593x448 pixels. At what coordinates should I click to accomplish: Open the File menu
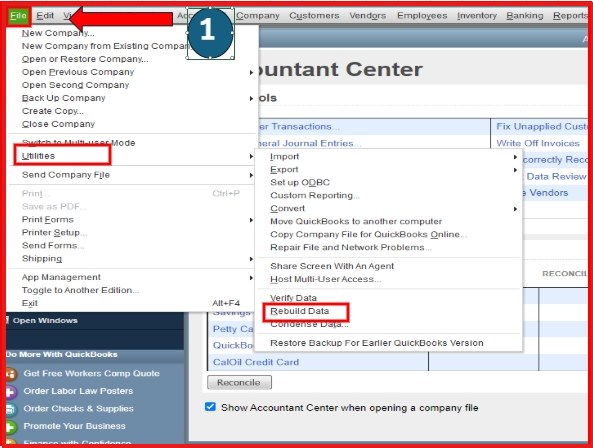point(18,16)
